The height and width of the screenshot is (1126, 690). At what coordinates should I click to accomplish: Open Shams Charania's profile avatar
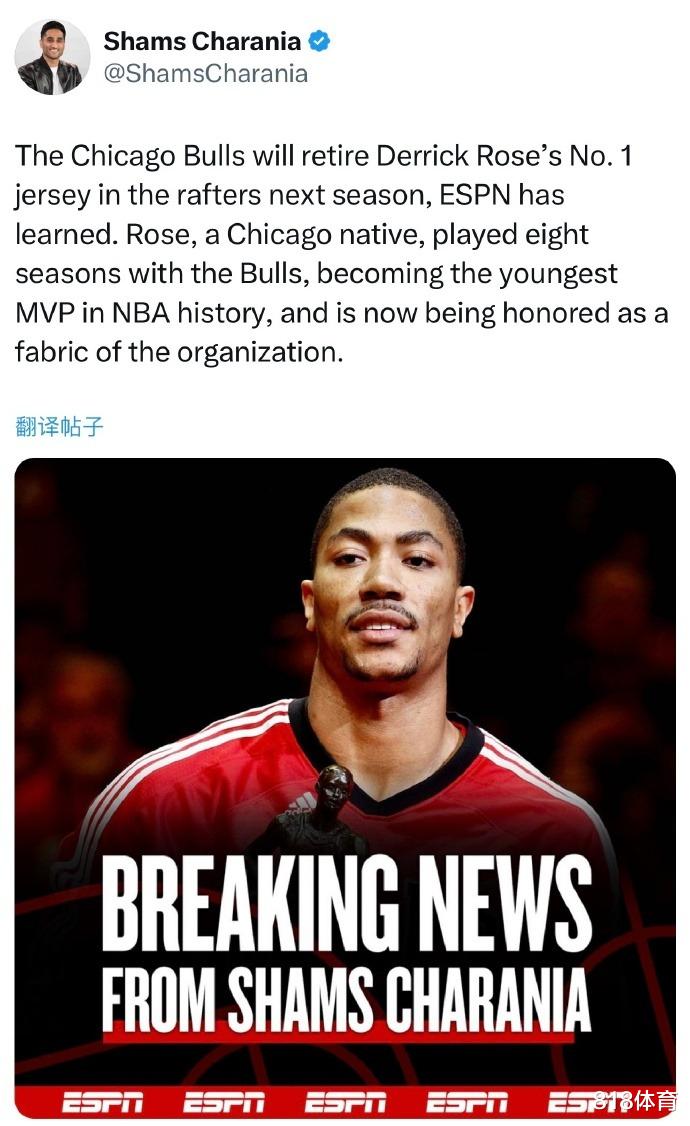click(52, 57)
